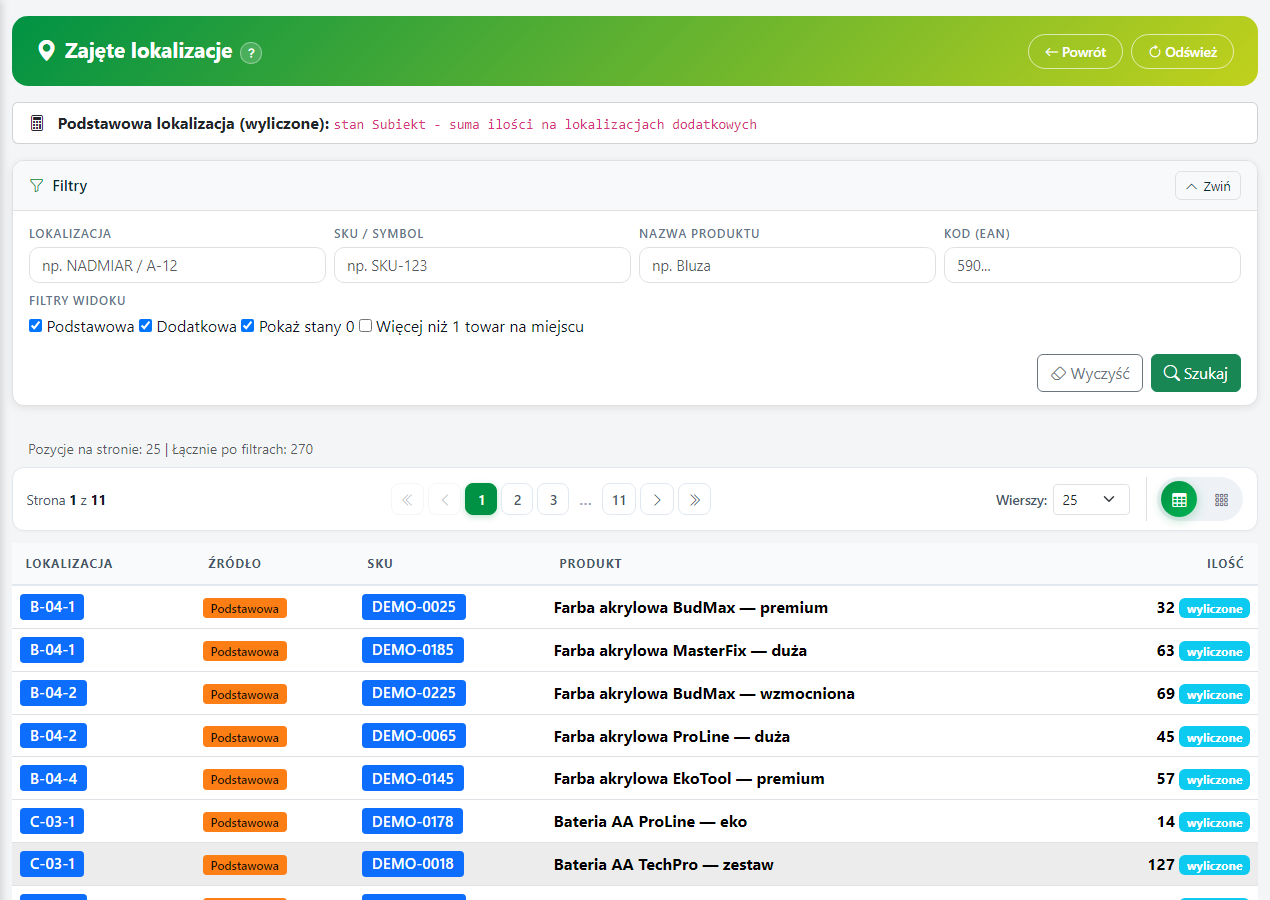Collapse filters with Zwiń button
Viewport: 1270px width, 900px height.
tap(1208, 186)
